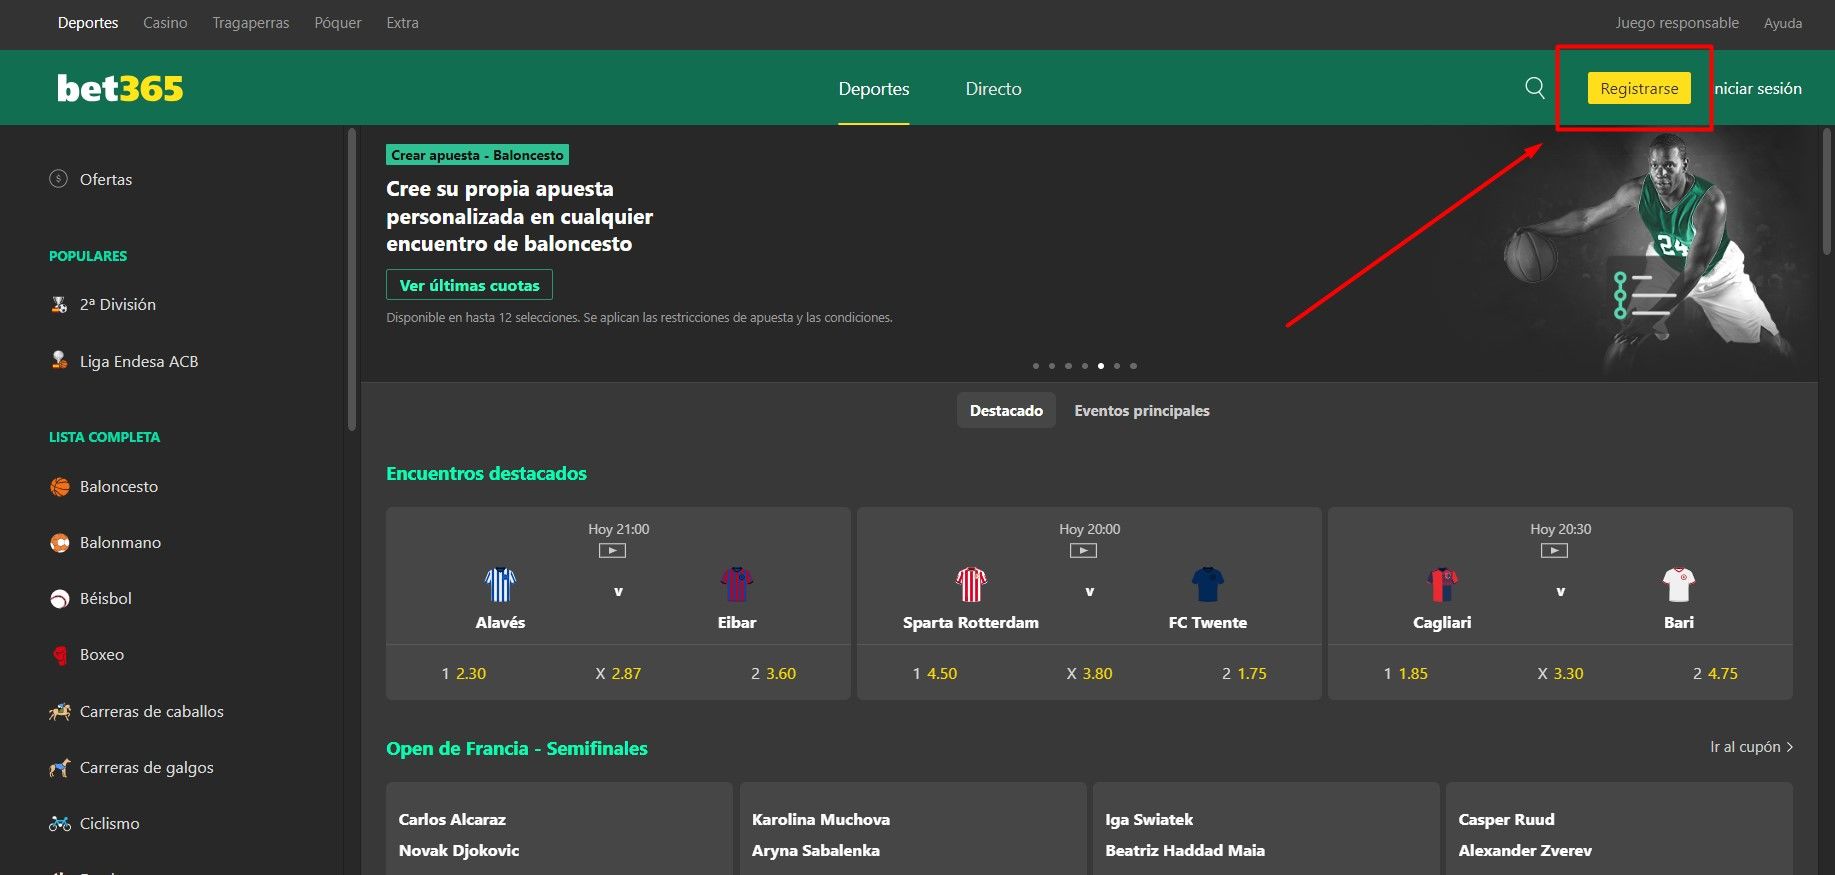The width and height of the screenshot is (1835, 875).
Task: Click the Eibar team shirt icon
Action: click(737, 584)
